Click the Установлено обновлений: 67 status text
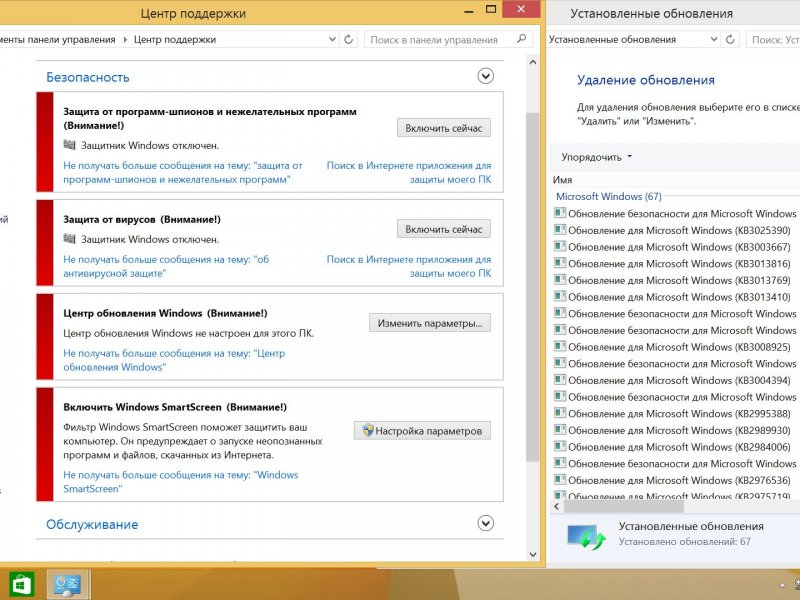This screenshot has height=600, width=800. 685,542
